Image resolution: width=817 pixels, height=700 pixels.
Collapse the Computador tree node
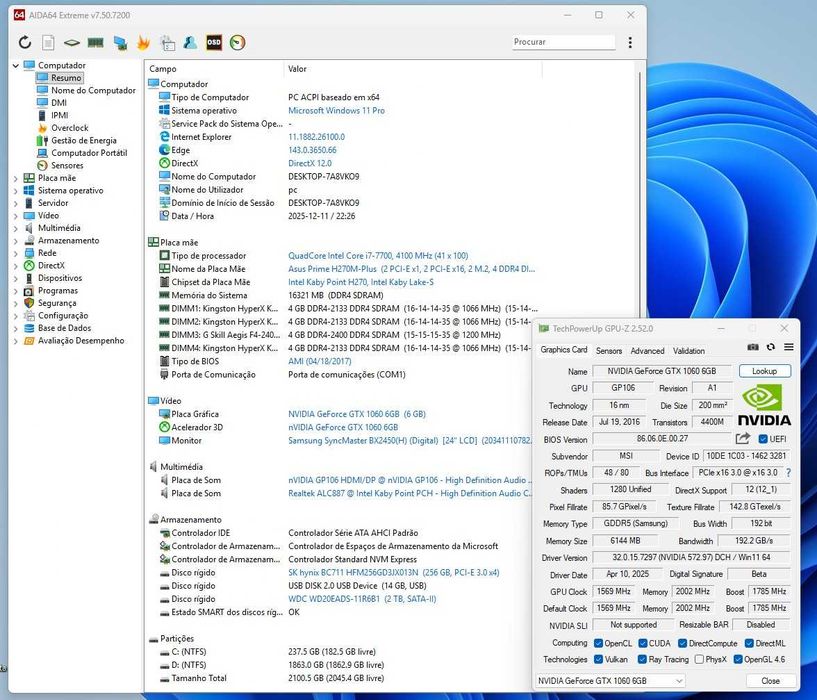(16, 66)
